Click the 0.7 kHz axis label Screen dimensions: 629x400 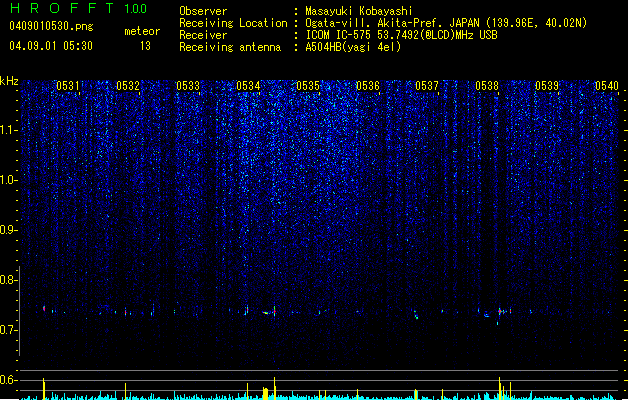tap(9, 330)
